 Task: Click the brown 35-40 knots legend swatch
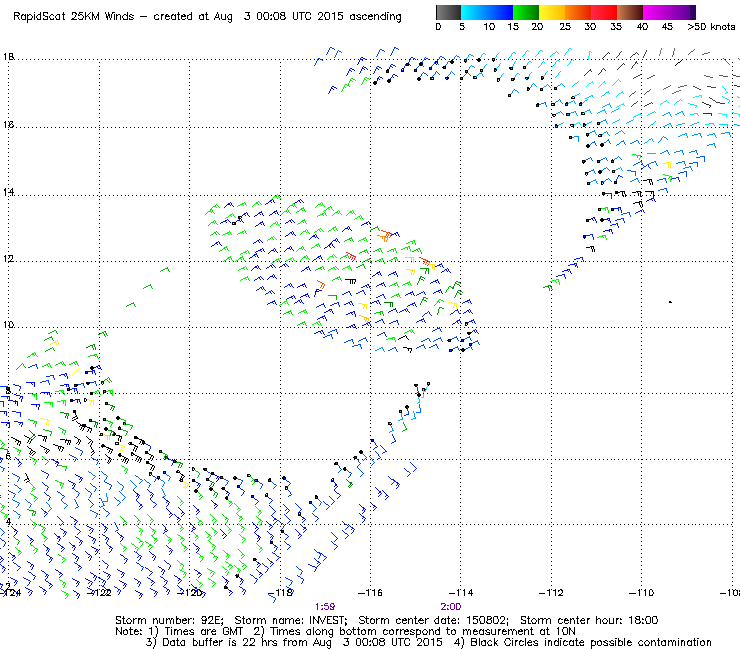click(630, 12)
